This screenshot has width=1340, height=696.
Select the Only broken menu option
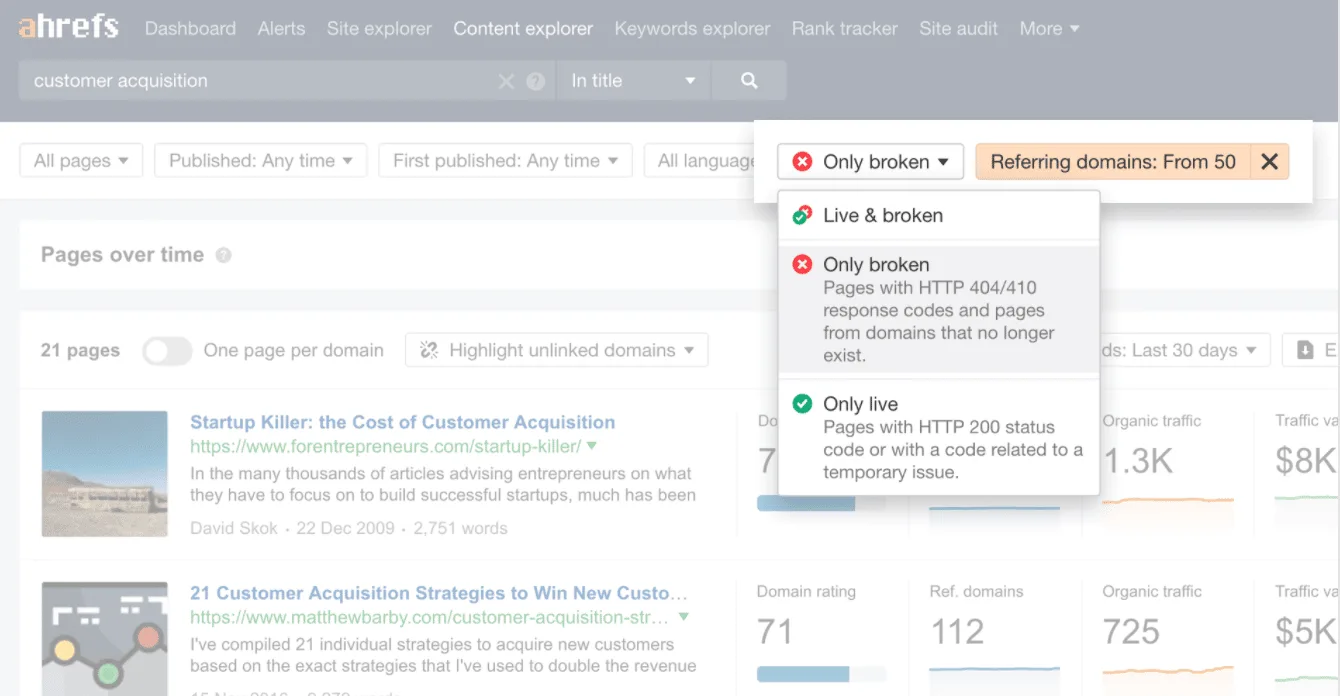939,309
